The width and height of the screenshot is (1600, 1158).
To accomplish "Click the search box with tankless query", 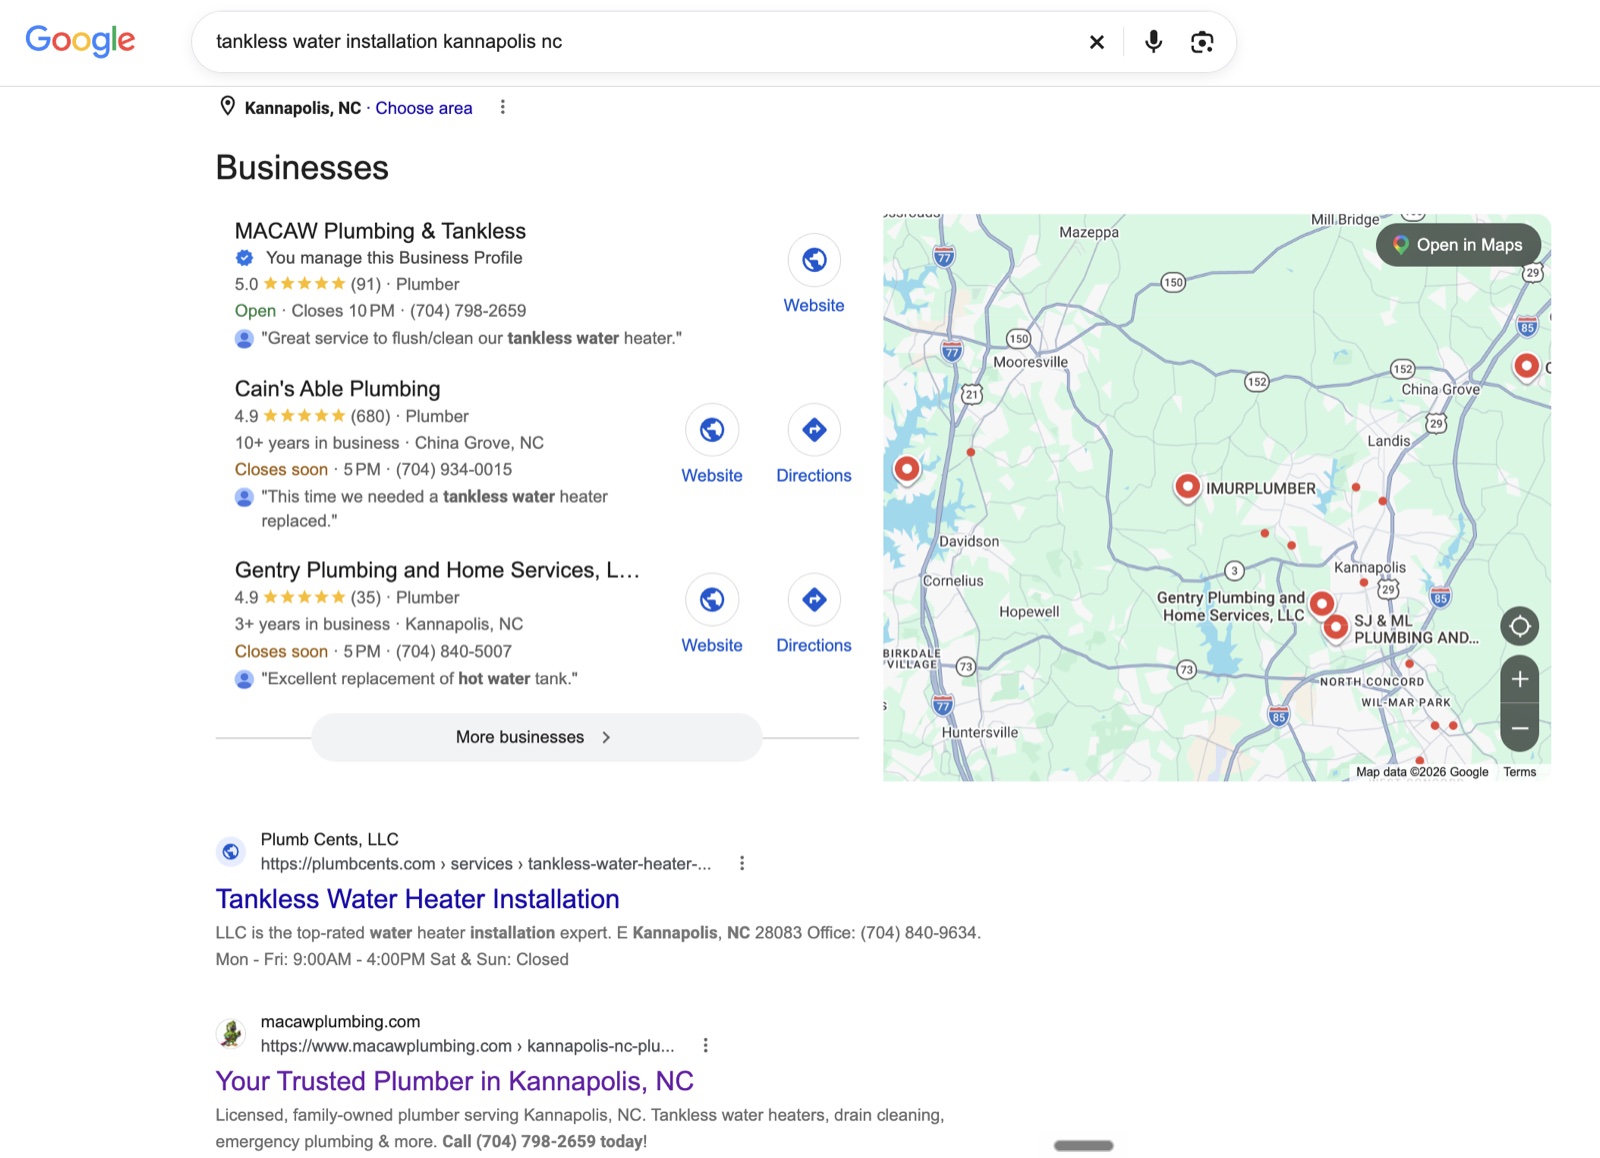I will coord(640,42).
